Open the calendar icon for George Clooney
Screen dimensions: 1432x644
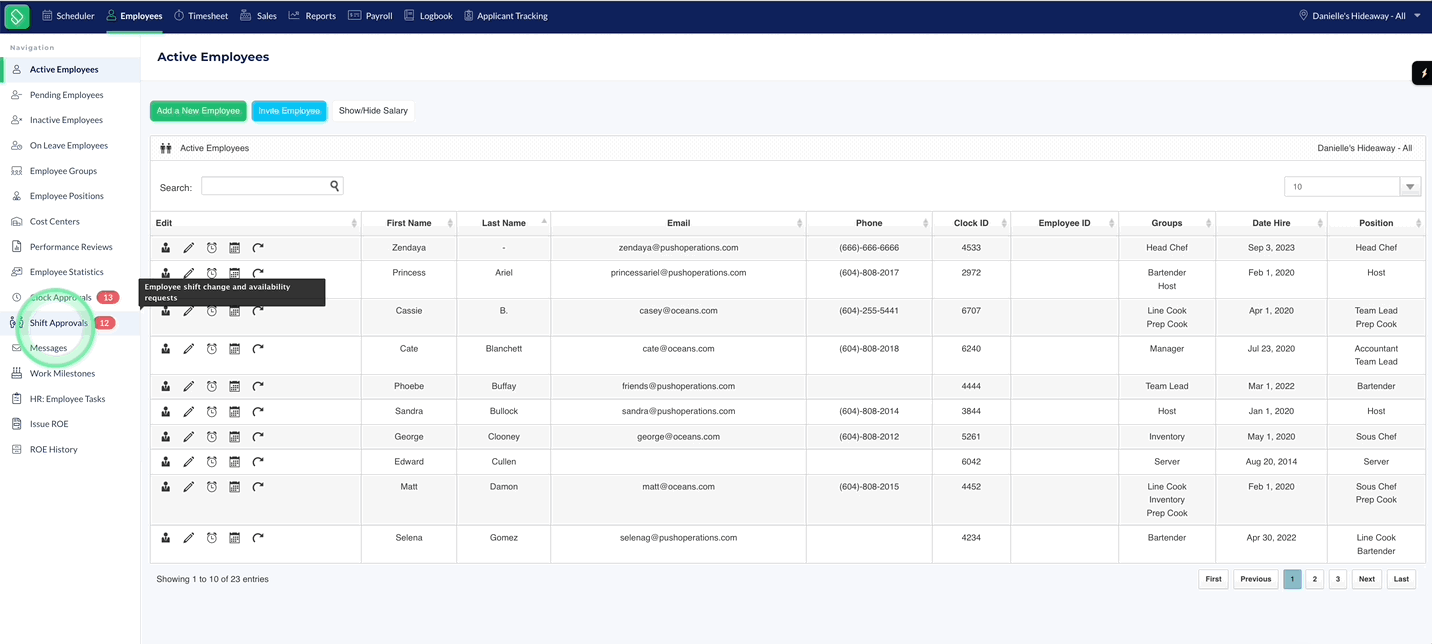pos(235,437)
